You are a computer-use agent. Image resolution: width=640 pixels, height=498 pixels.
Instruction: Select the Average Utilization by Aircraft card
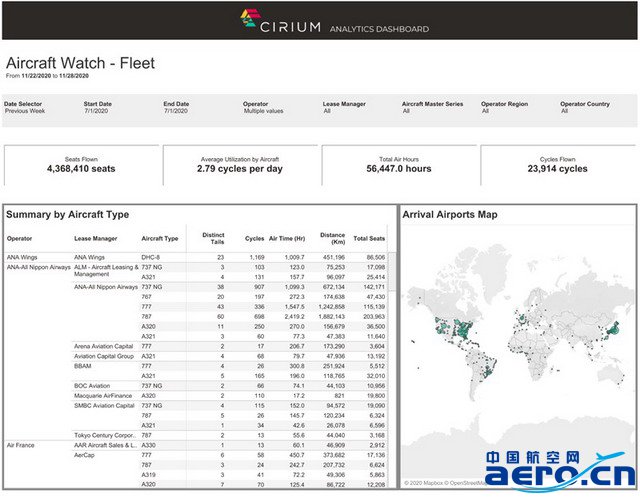pyautogui.click(x=240, y=165)
